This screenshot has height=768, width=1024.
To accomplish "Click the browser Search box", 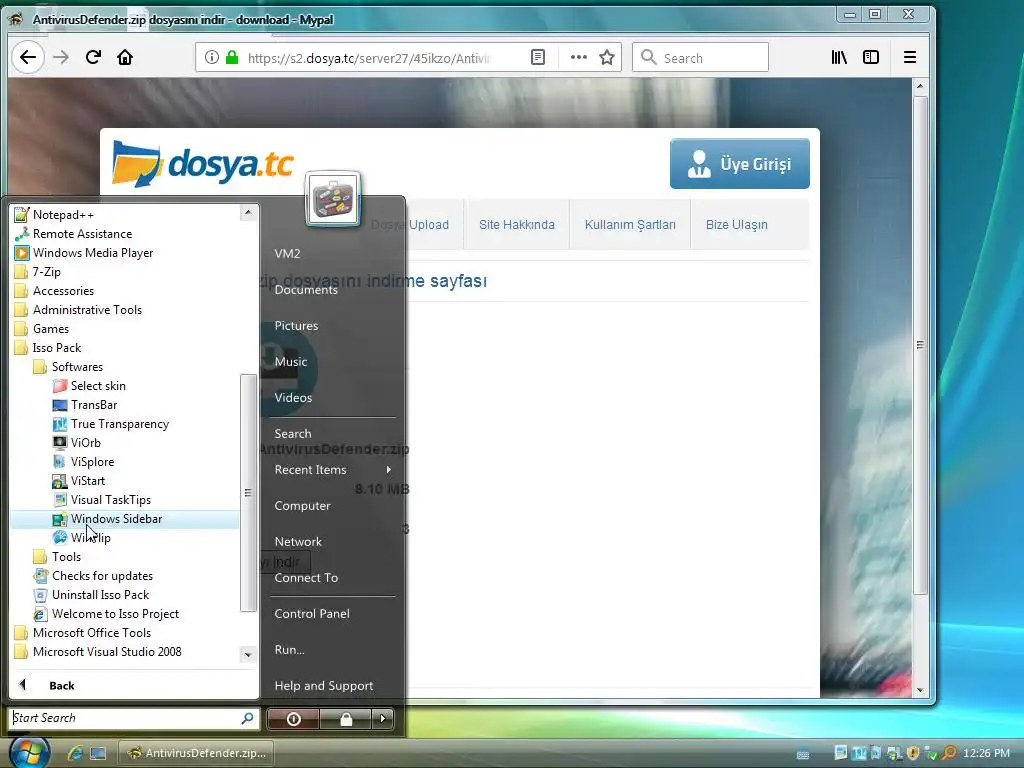I will 700,57.
